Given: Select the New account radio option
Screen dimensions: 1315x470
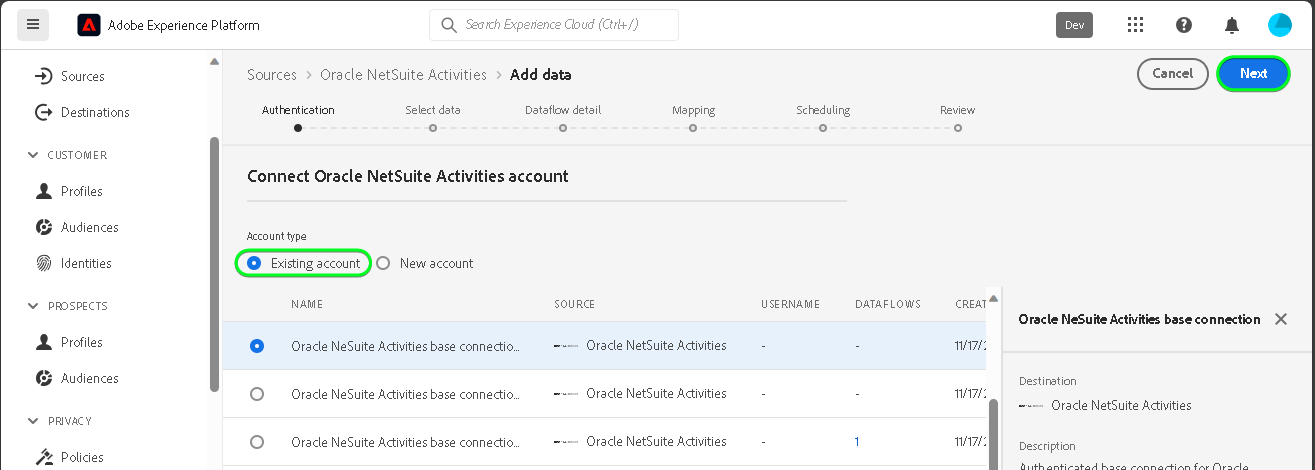Looking at the screenshot, I should [x=383, y=263].
